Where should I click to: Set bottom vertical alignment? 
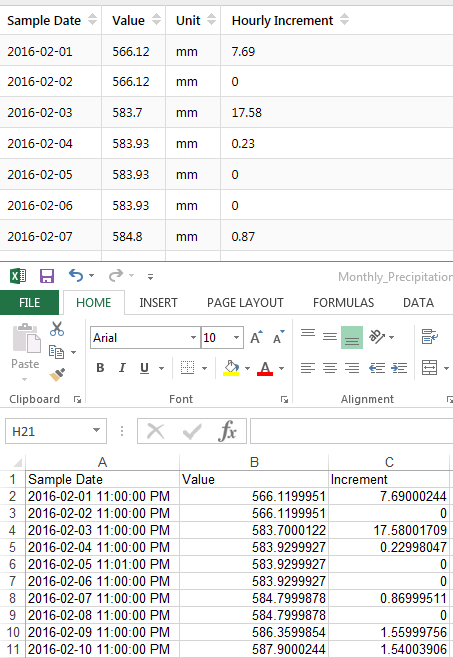click(x=352, y=337)
